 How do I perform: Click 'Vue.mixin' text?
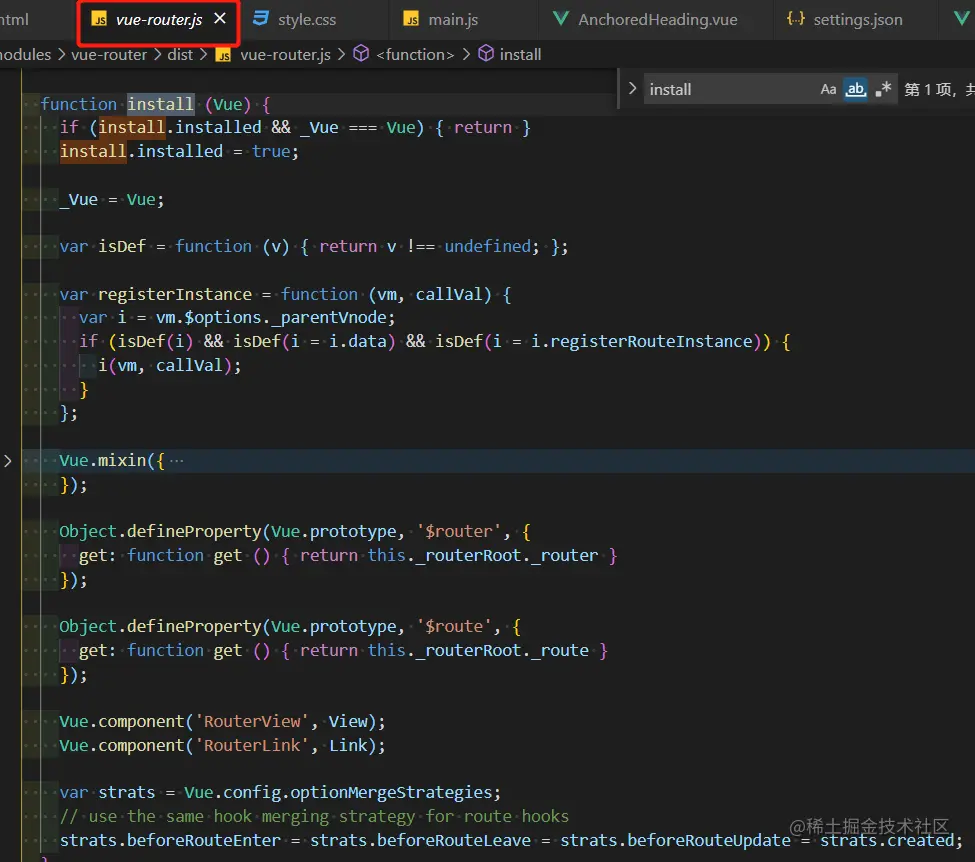click(x=103, y=461)
